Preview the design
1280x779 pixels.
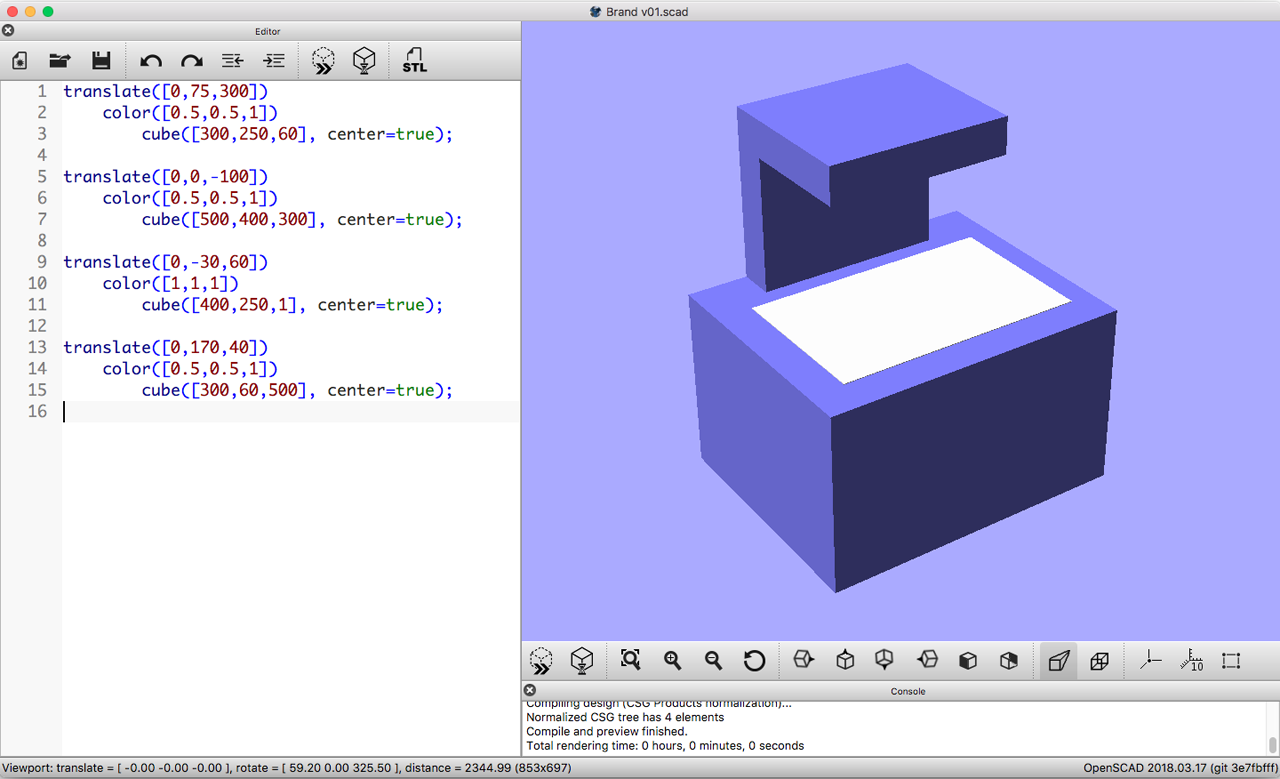pos(323,60)
